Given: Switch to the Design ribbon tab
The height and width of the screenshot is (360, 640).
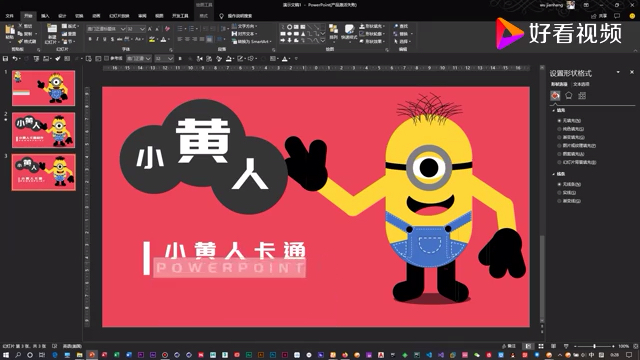Looking at the screenshot, I should 62,16.
